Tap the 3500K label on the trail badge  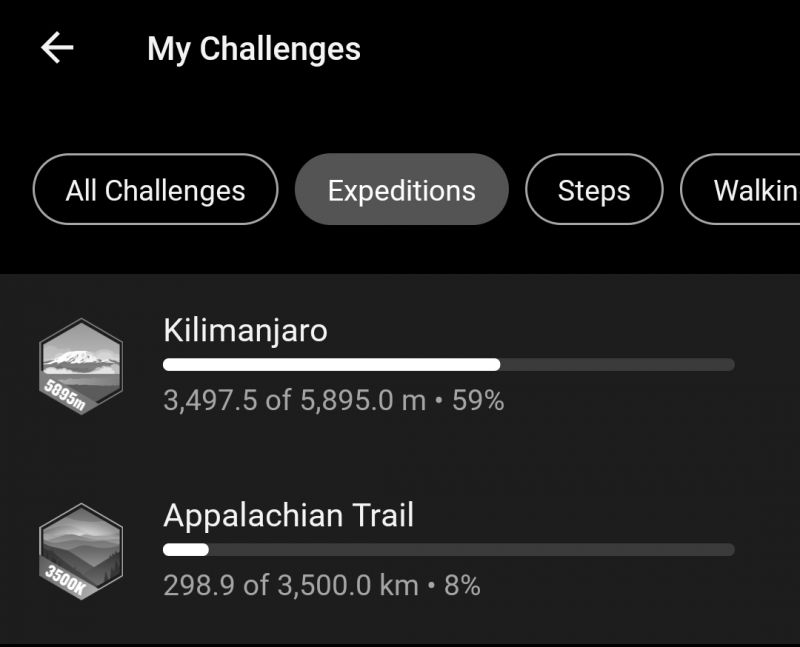65,580
